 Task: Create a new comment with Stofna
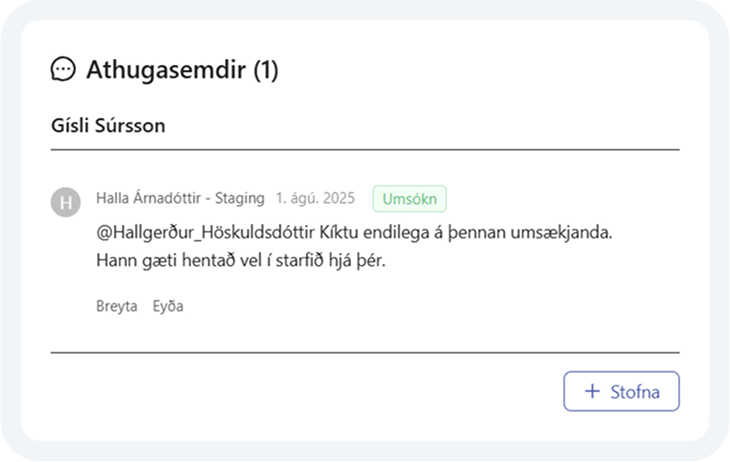(x=622, y=391)
